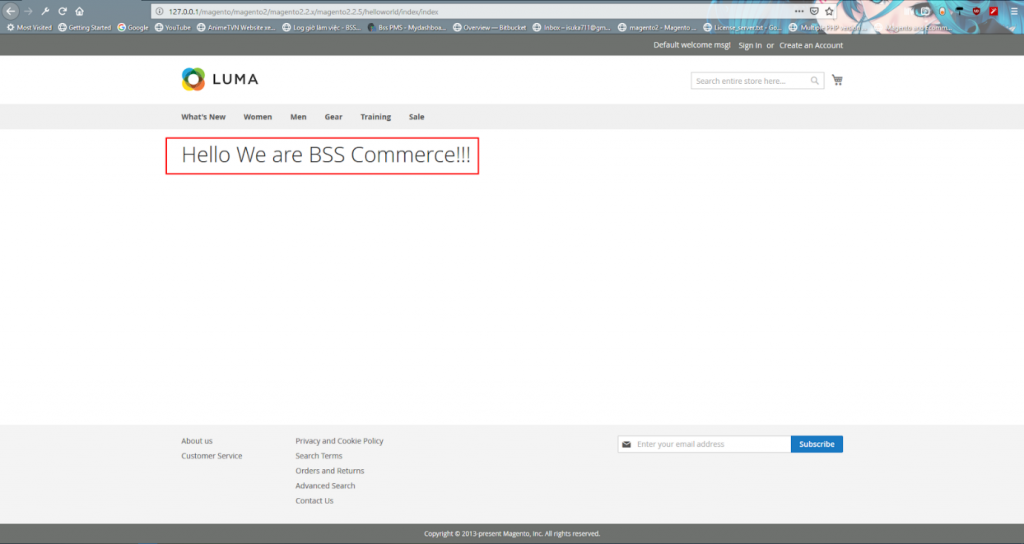This screenshot has width=1024, height=544.
Task: Open Privacy and Cookie Policy link
Action: coord(339,441)
